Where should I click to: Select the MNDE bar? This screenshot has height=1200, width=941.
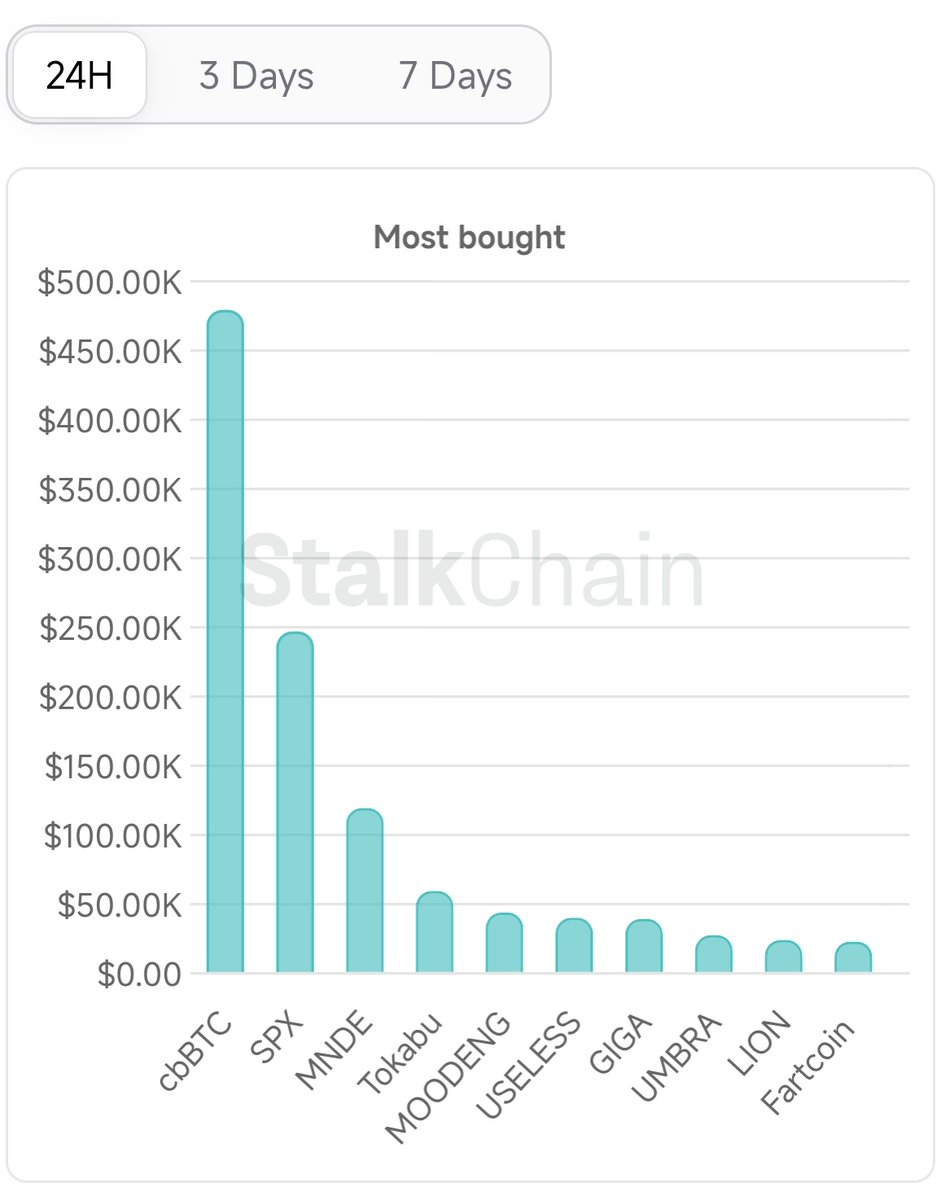[x=365, y=890]
